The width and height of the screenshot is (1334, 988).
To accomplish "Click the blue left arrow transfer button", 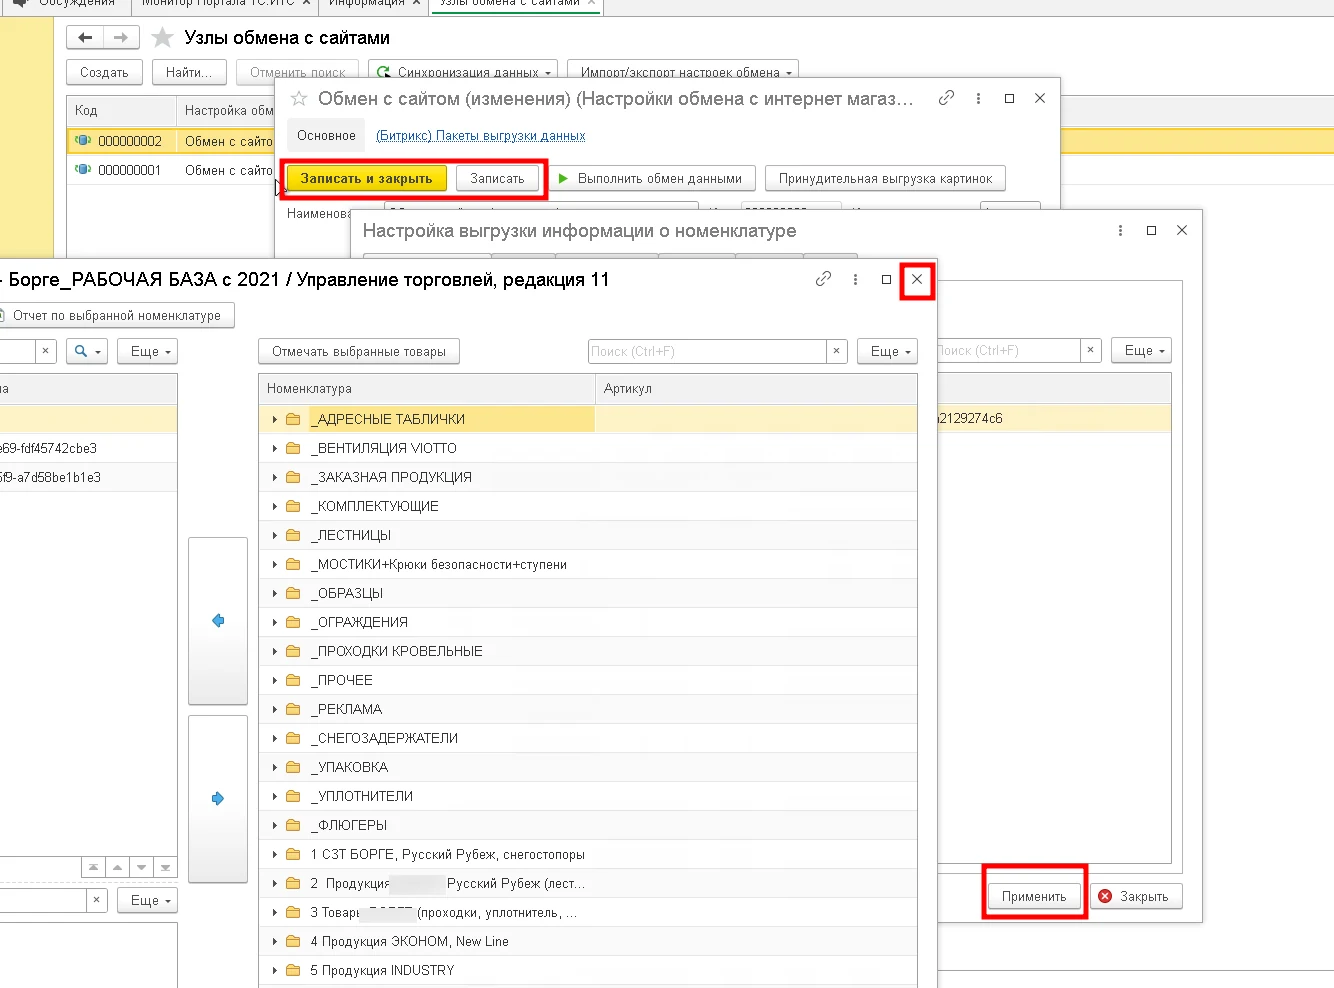I will click(218, 621).
